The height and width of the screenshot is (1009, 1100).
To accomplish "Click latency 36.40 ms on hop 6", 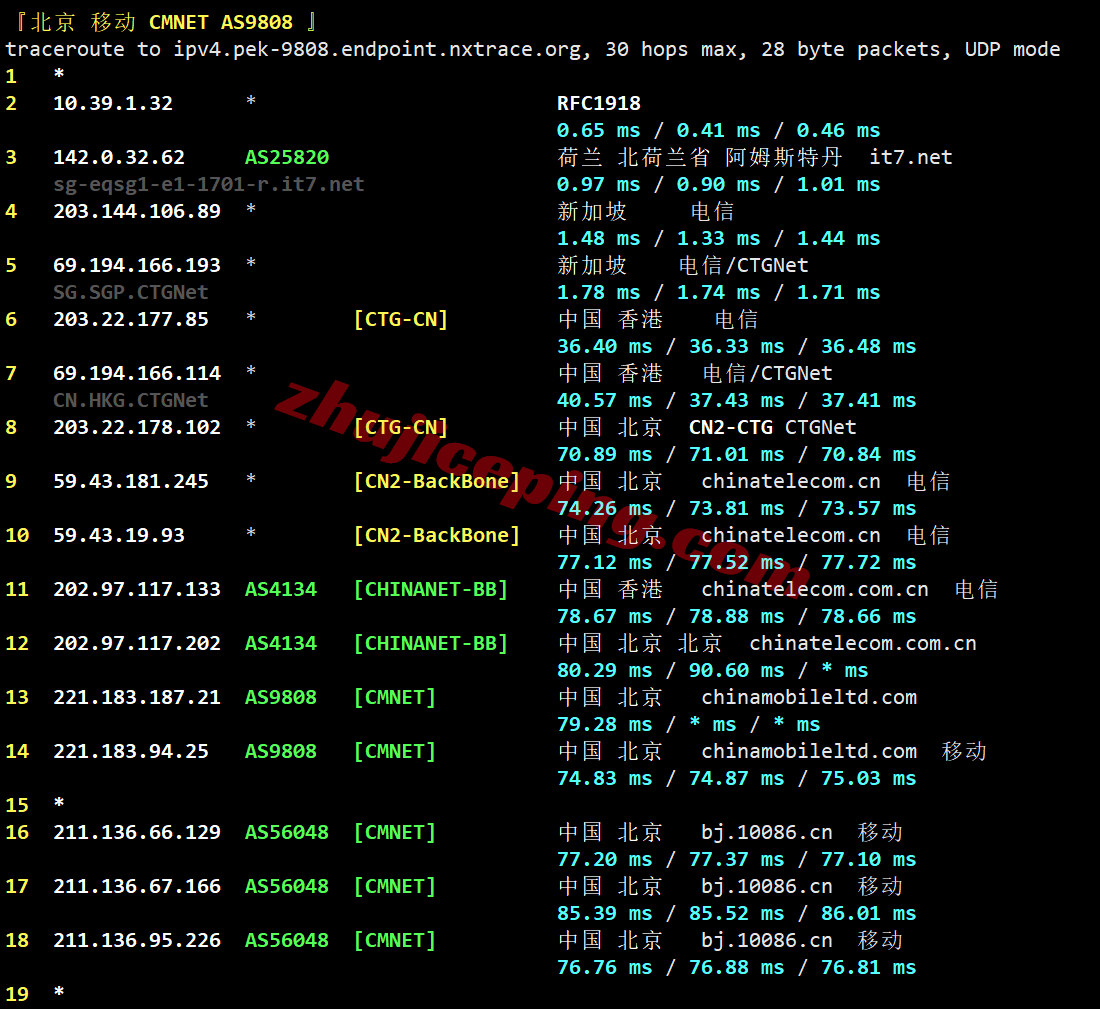I will (x=605, y=347).
